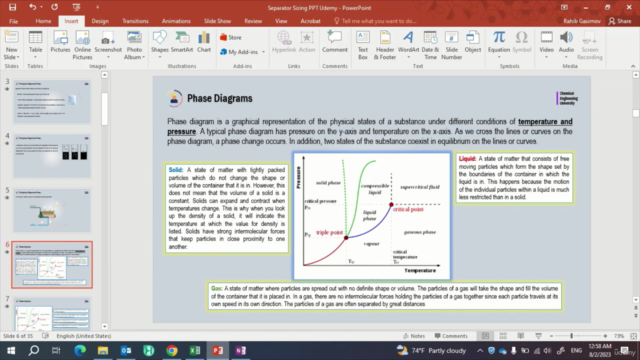The height and width of the screenshot is (360, 640).
Task: Open Online Pictures
Action: click(x=82, y=45)
